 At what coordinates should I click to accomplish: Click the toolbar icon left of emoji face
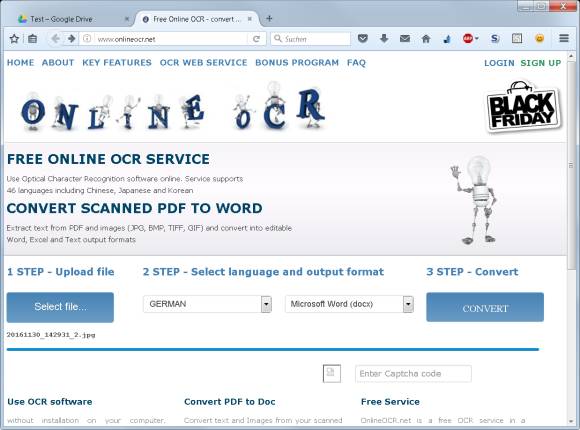click(517, 38)
